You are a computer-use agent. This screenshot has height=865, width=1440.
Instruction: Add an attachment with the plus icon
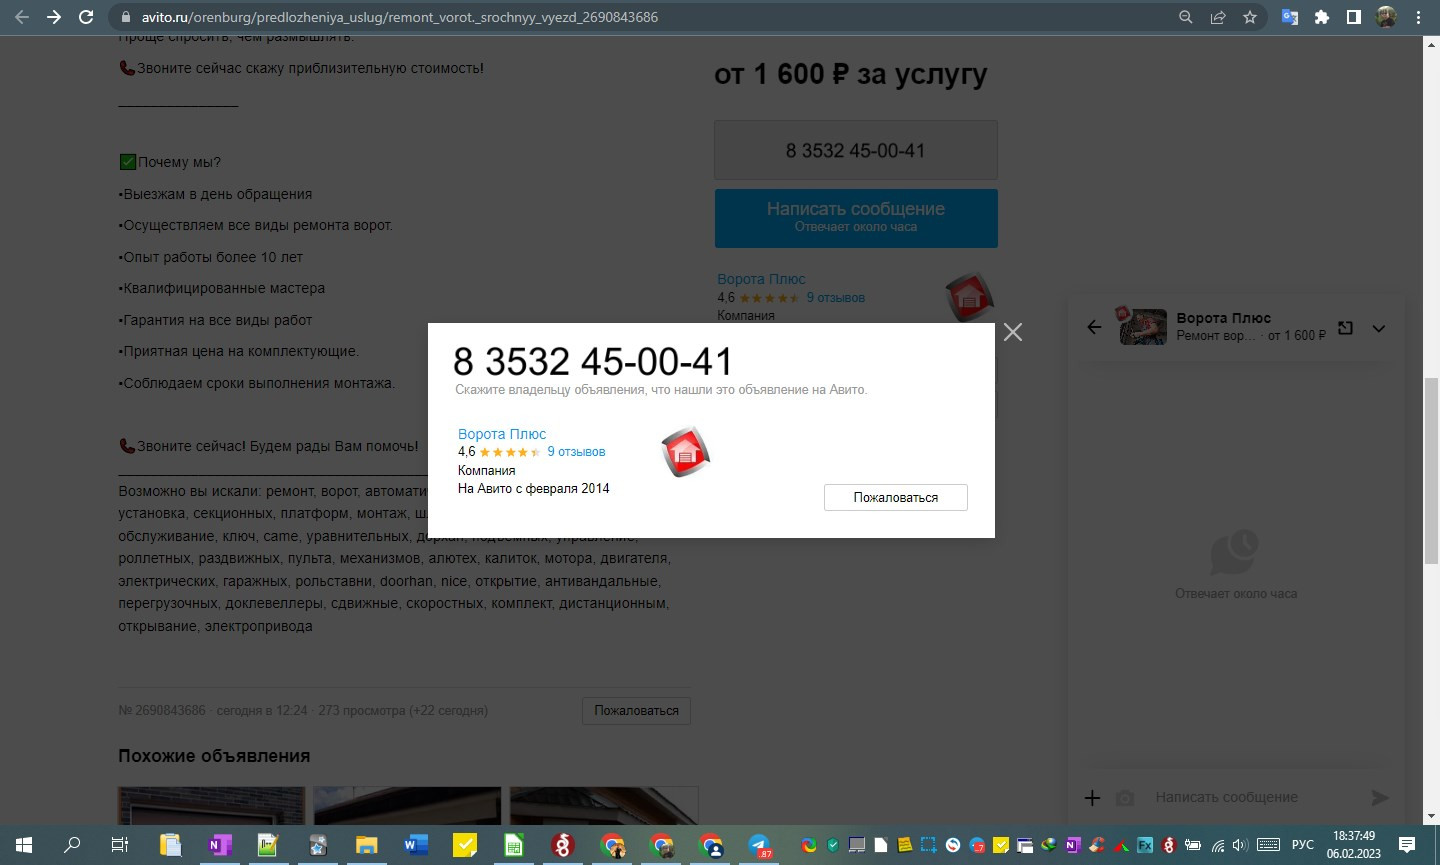click(1093, 797)
